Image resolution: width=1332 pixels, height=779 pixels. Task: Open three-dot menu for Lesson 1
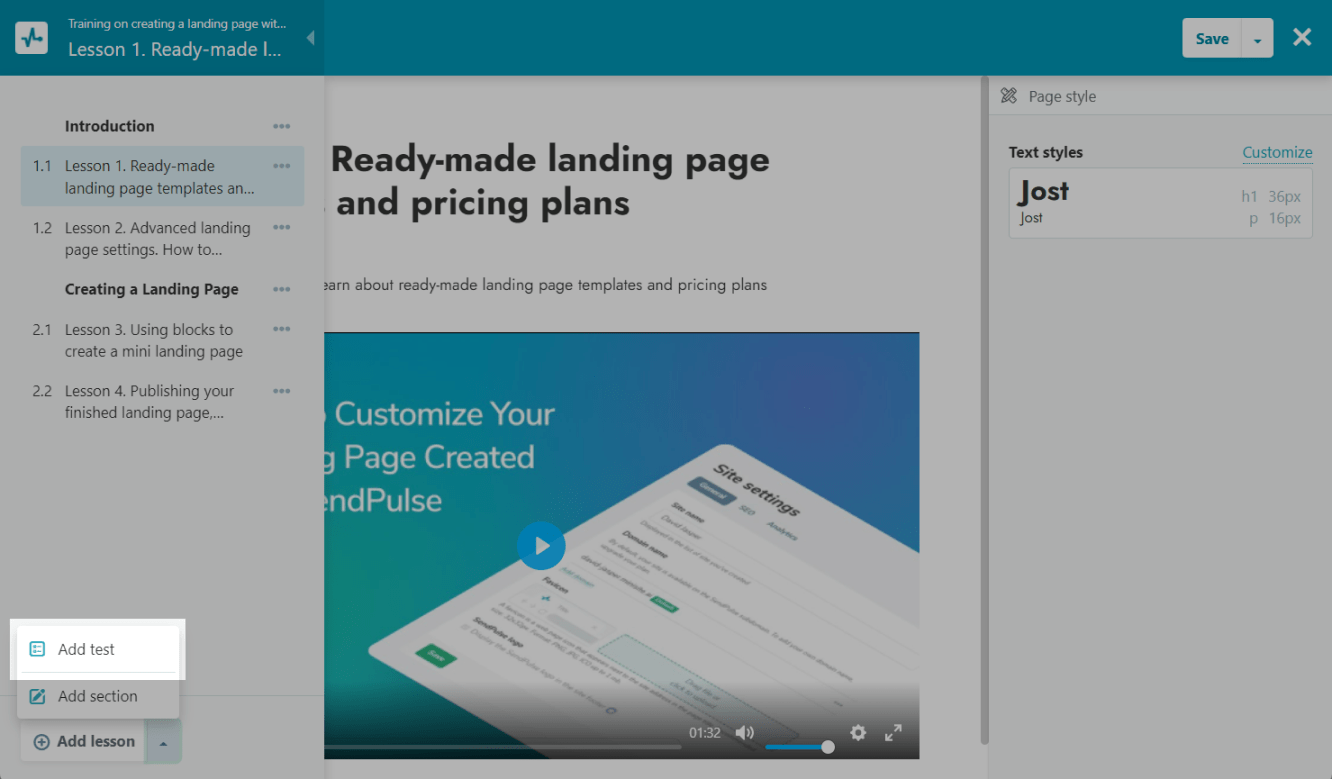point(282,166)
